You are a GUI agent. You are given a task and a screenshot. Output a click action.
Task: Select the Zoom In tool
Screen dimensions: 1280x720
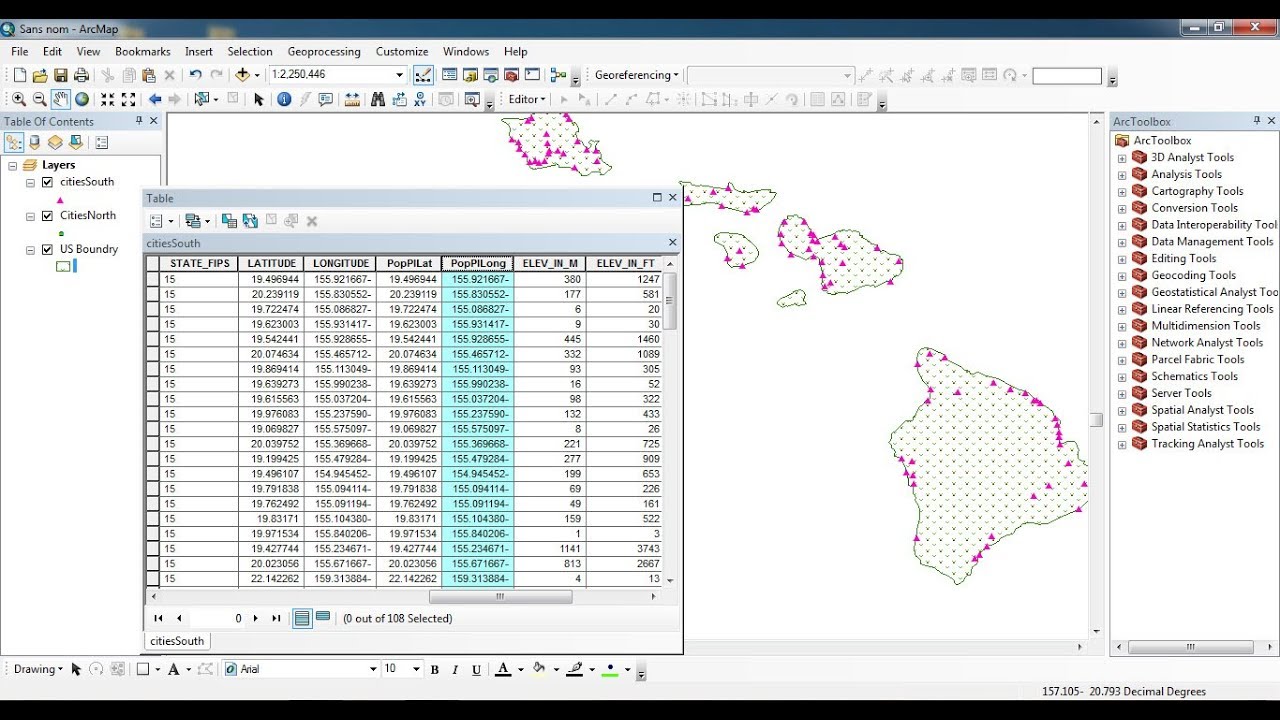18,99
